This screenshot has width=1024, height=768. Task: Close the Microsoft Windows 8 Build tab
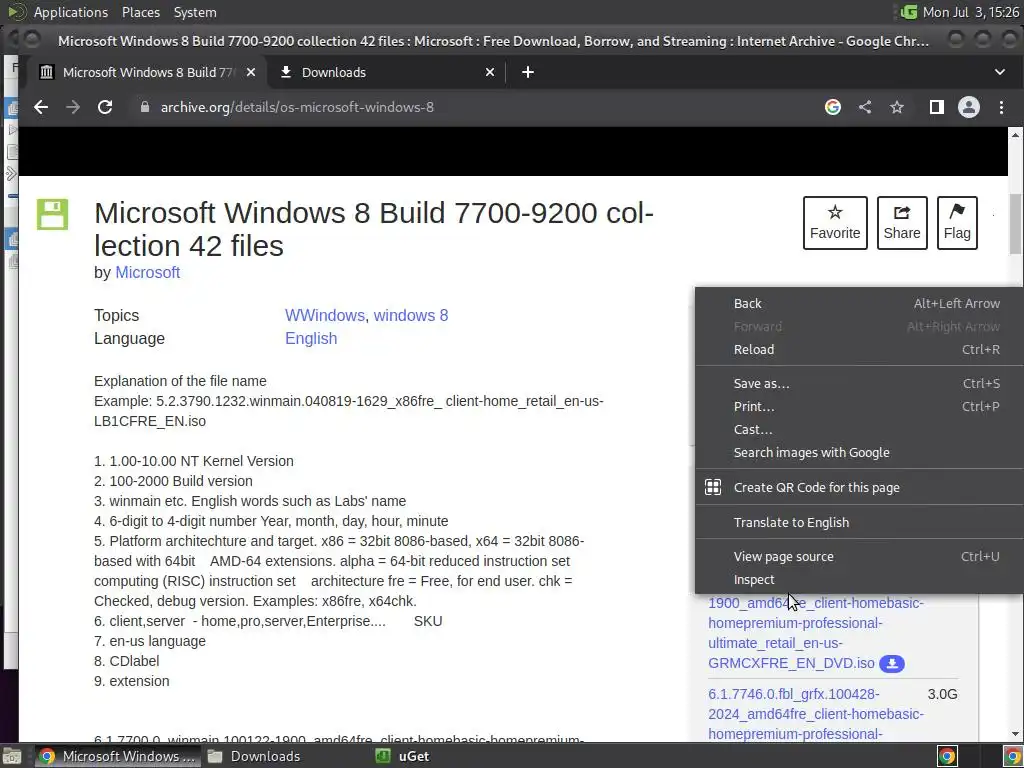click(251, 72)
